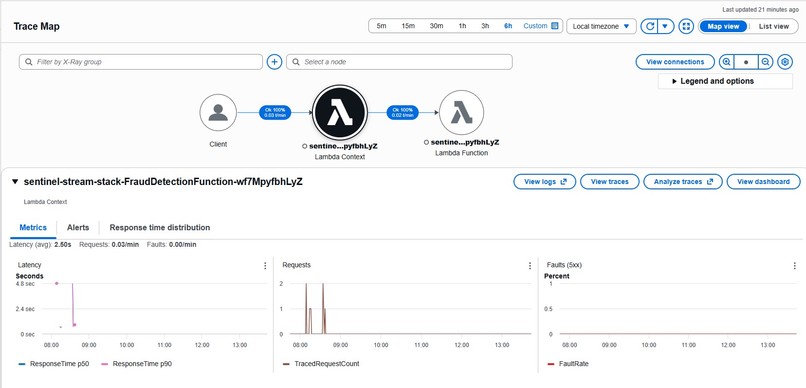Viewport: 806px width, 388px height.
Task: Open the refresh interval dropdown arrow
Action: (666, 26)
